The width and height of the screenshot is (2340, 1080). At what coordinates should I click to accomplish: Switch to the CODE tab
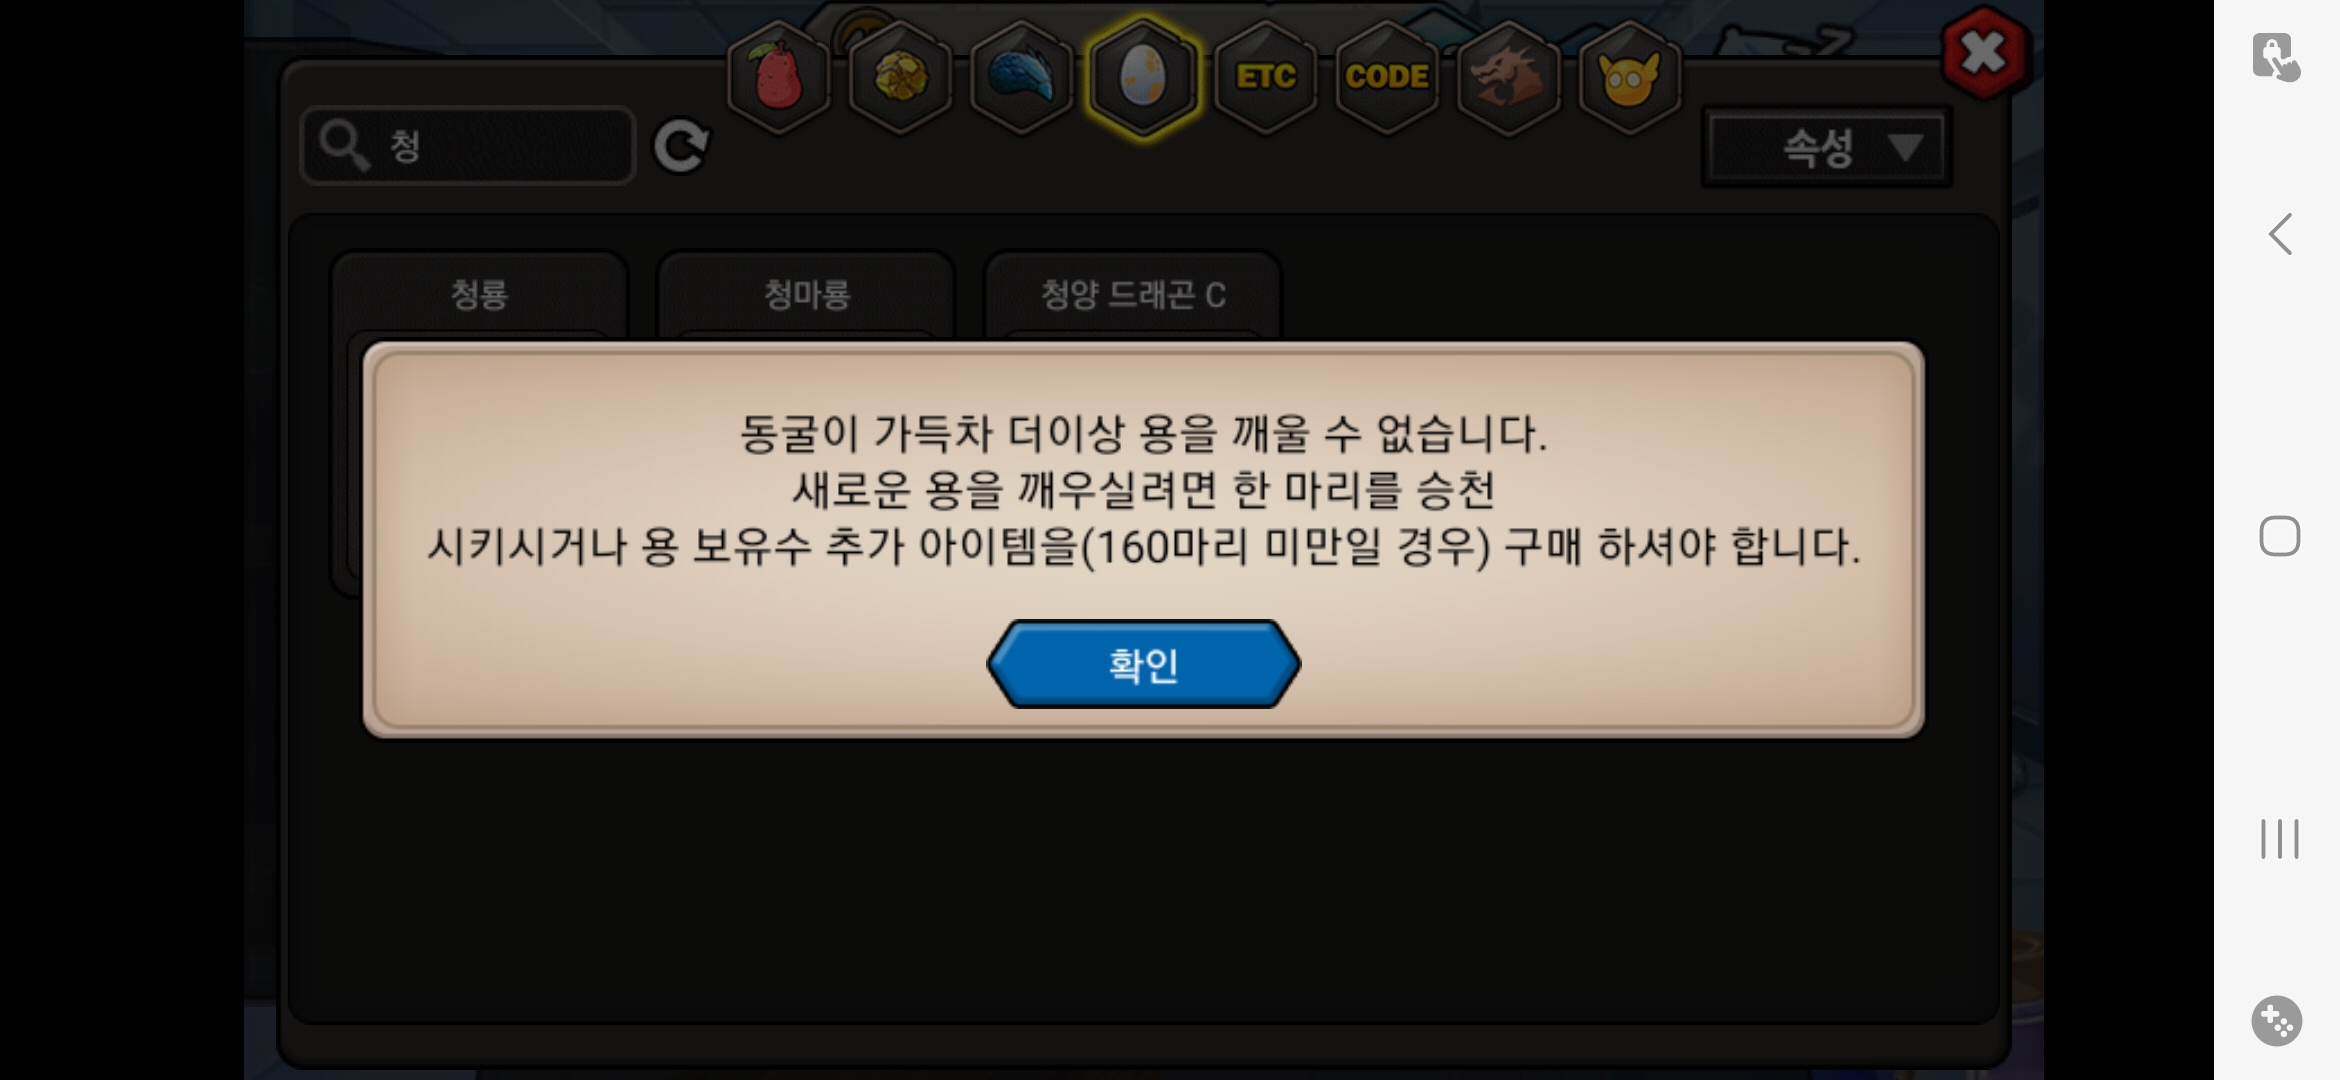(x=1386, y=76)
